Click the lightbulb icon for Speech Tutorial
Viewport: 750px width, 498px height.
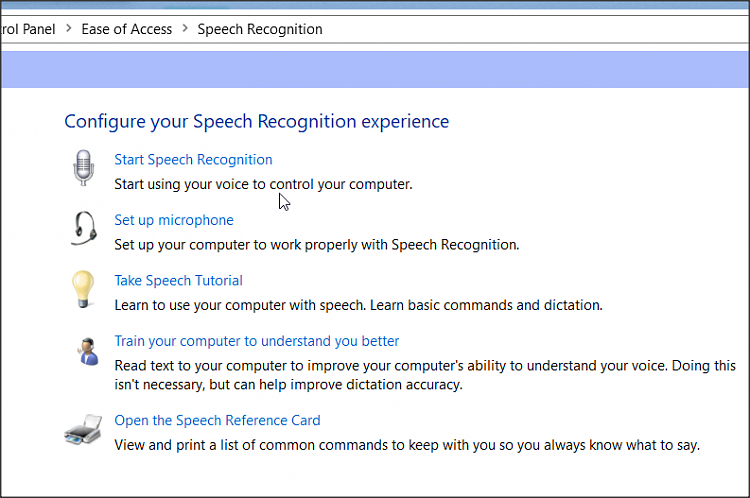[82, 289]
